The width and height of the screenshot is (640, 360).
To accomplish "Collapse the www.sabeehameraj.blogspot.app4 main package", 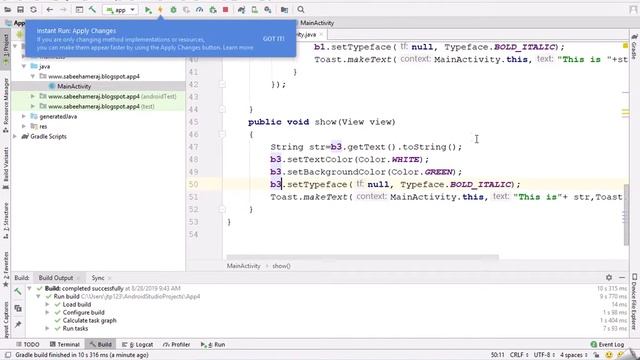I will [x=33, y=76].
